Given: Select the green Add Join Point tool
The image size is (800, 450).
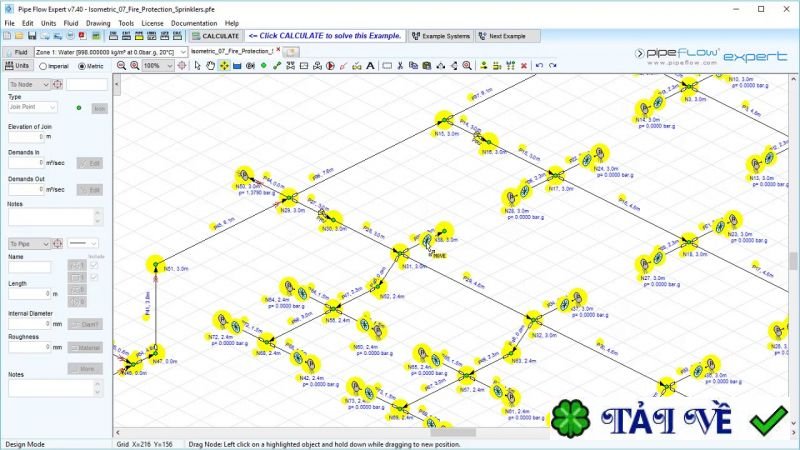Looking at the screenshot, I should point(264,65).
